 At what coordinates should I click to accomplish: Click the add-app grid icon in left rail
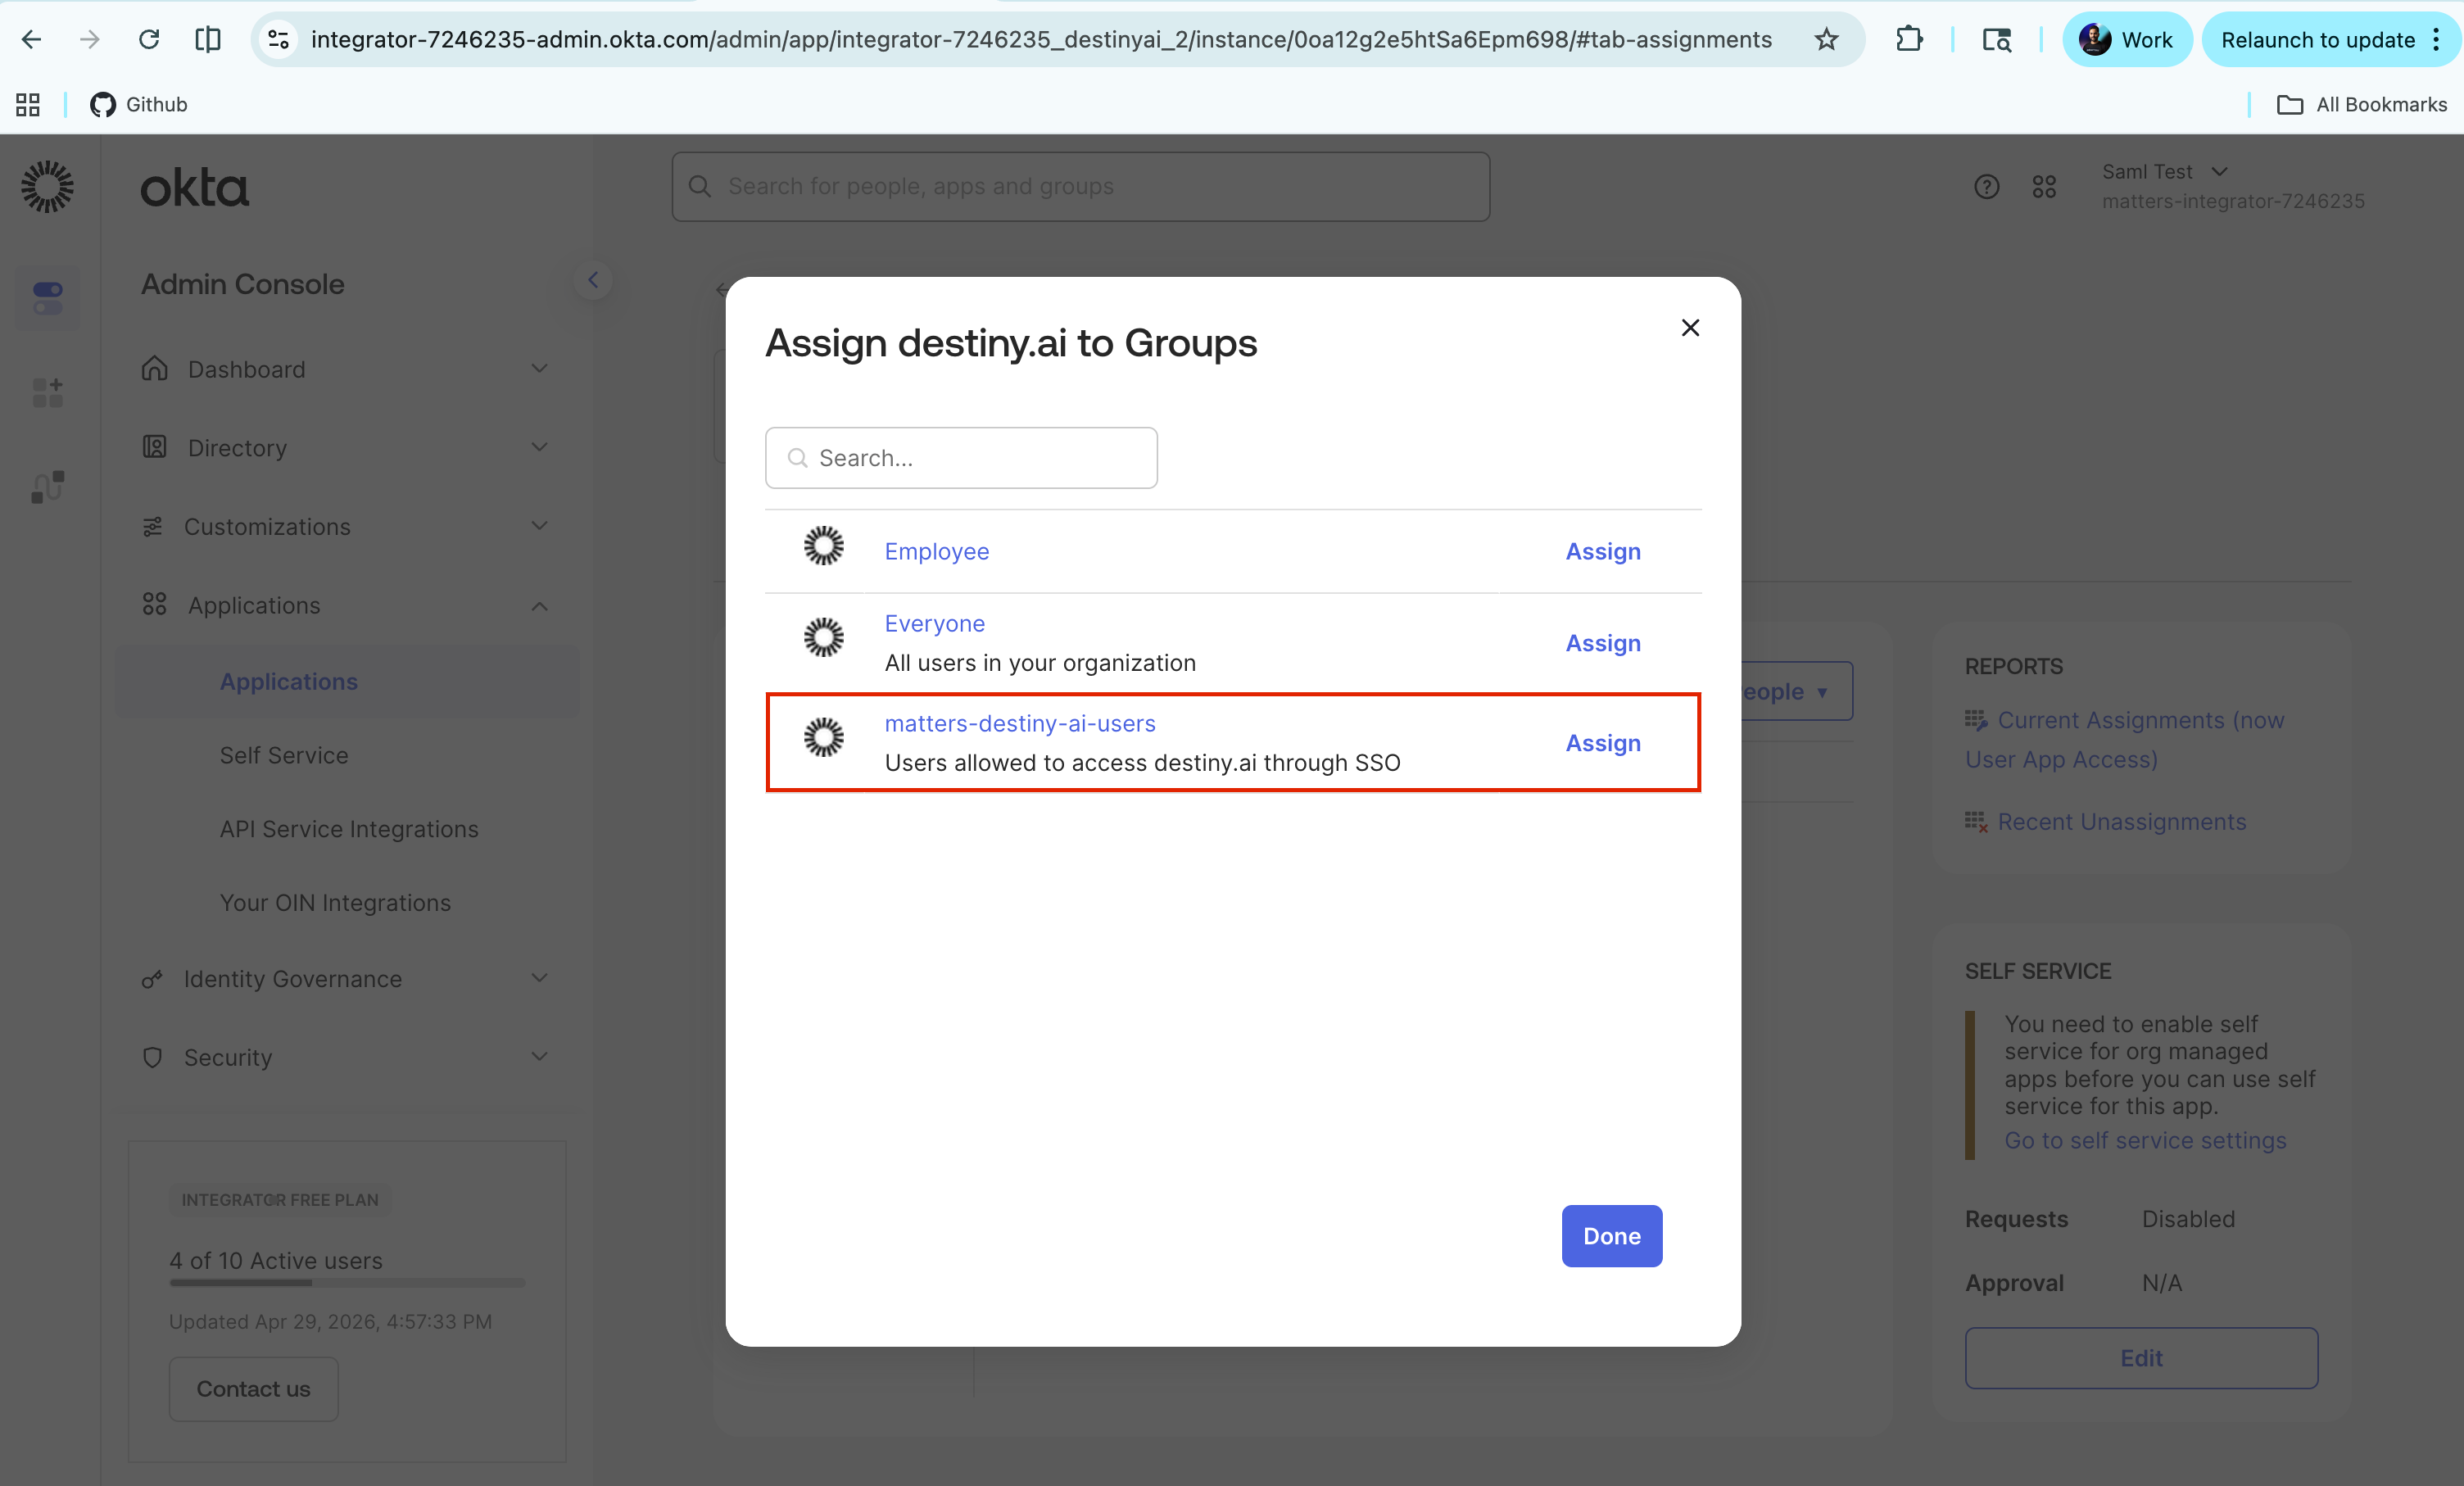pos(48,392)
